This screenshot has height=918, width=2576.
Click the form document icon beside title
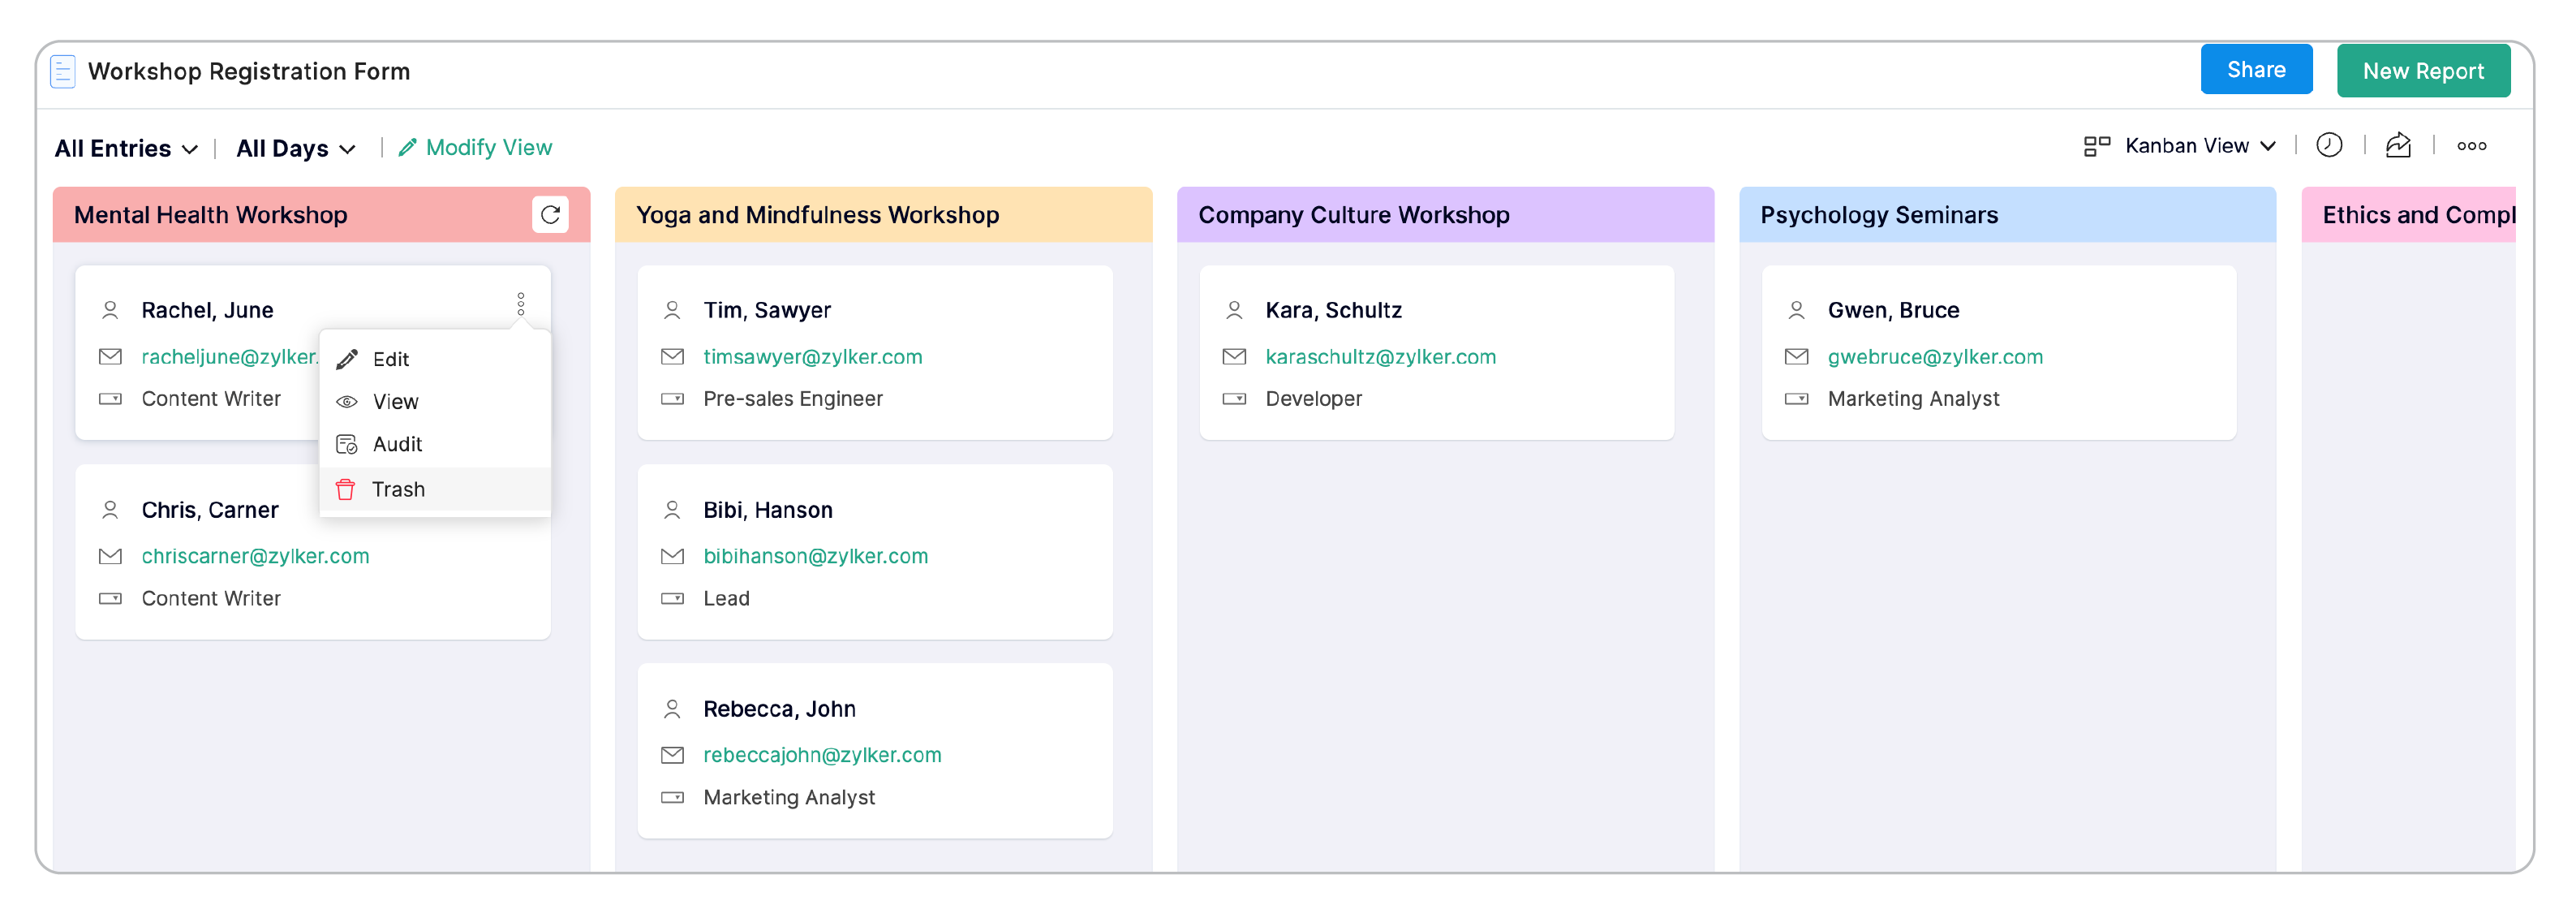(62, 71)
